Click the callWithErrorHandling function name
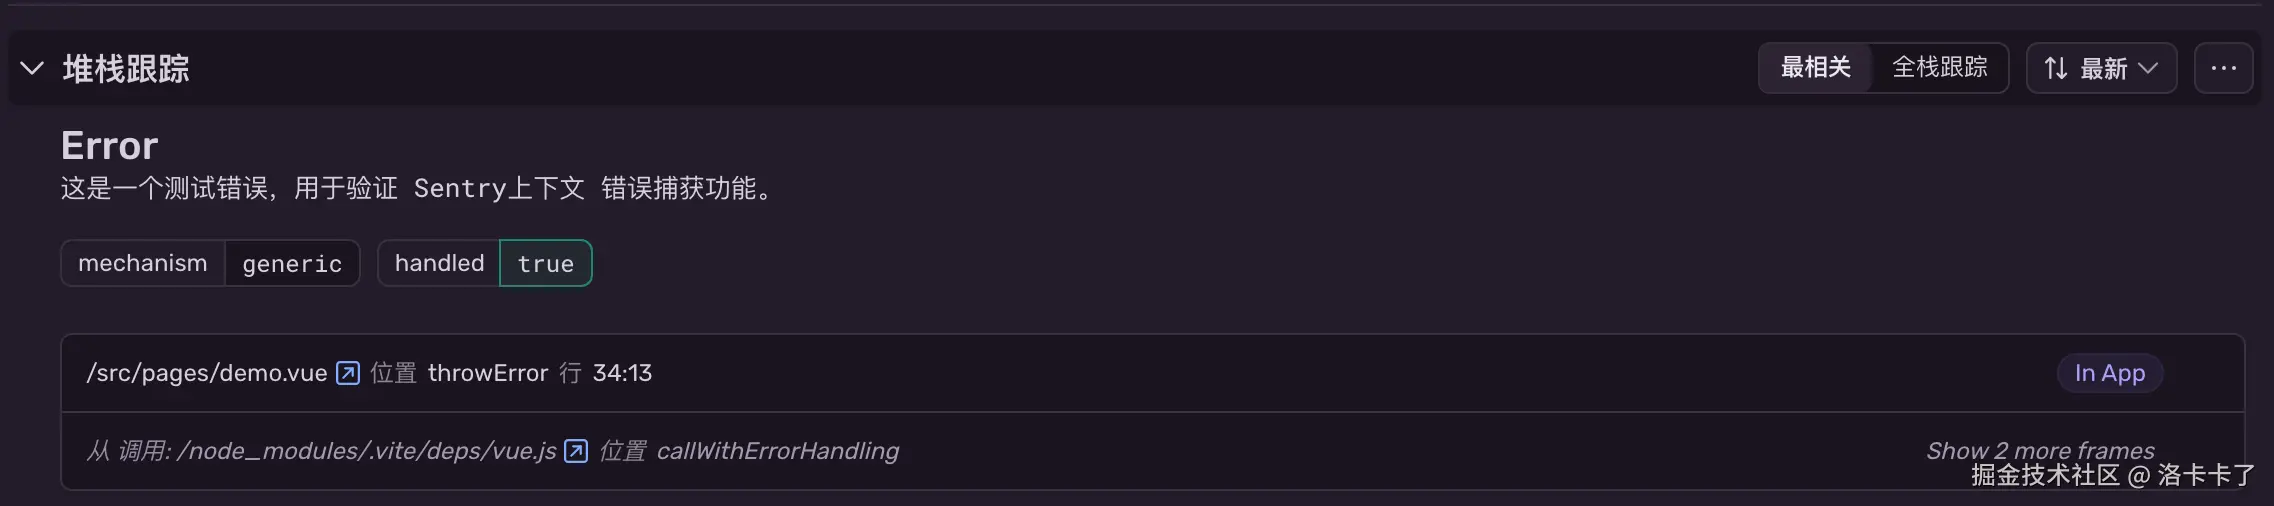The width and height of the screenshot is (2274, 506). coord(777,451)
